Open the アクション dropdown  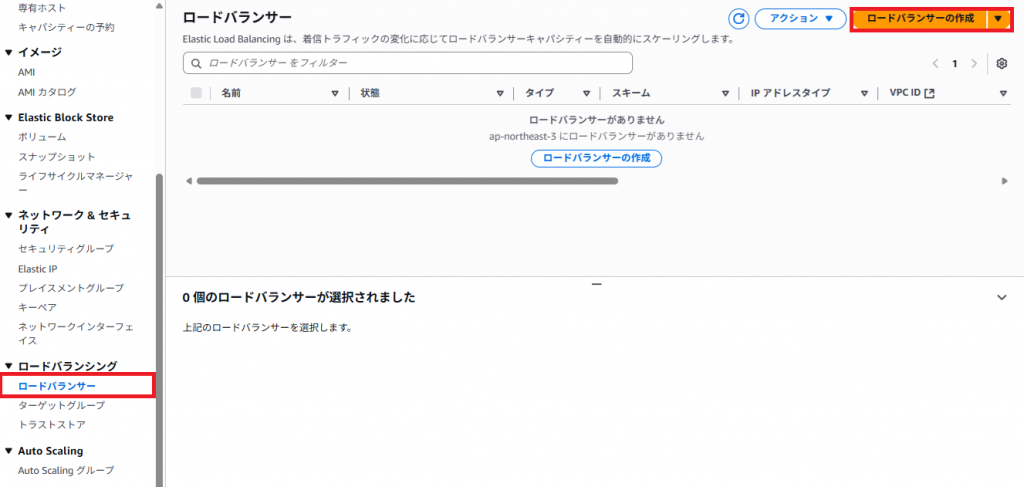[x=801, y=19]
